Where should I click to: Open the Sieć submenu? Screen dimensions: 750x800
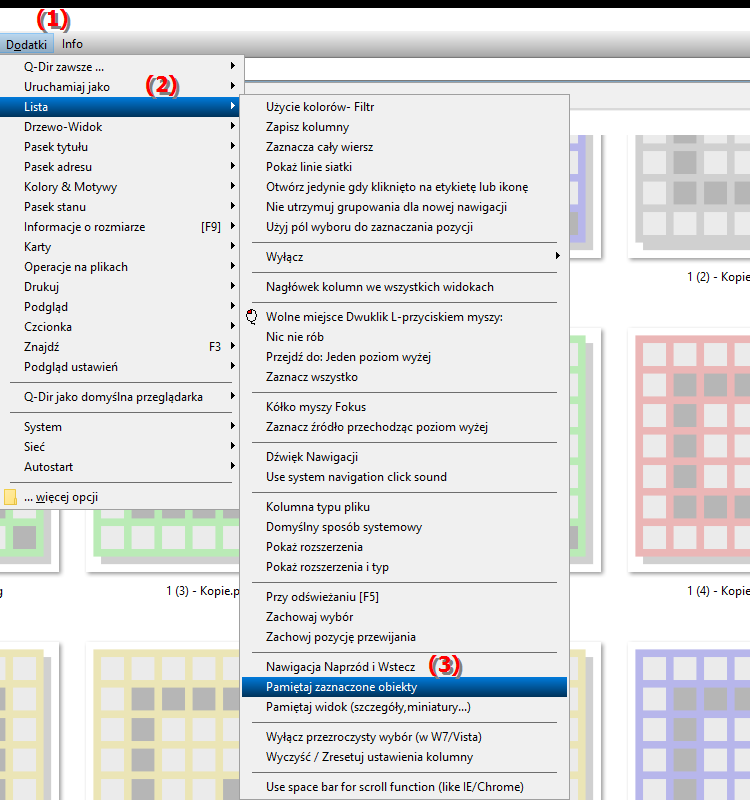click(120, 447)
